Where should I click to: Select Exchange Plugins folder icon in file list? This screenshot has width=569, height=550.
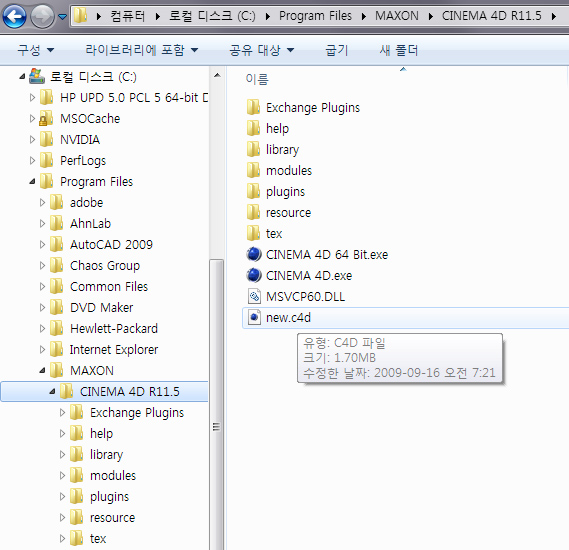[x=253, y=107]
